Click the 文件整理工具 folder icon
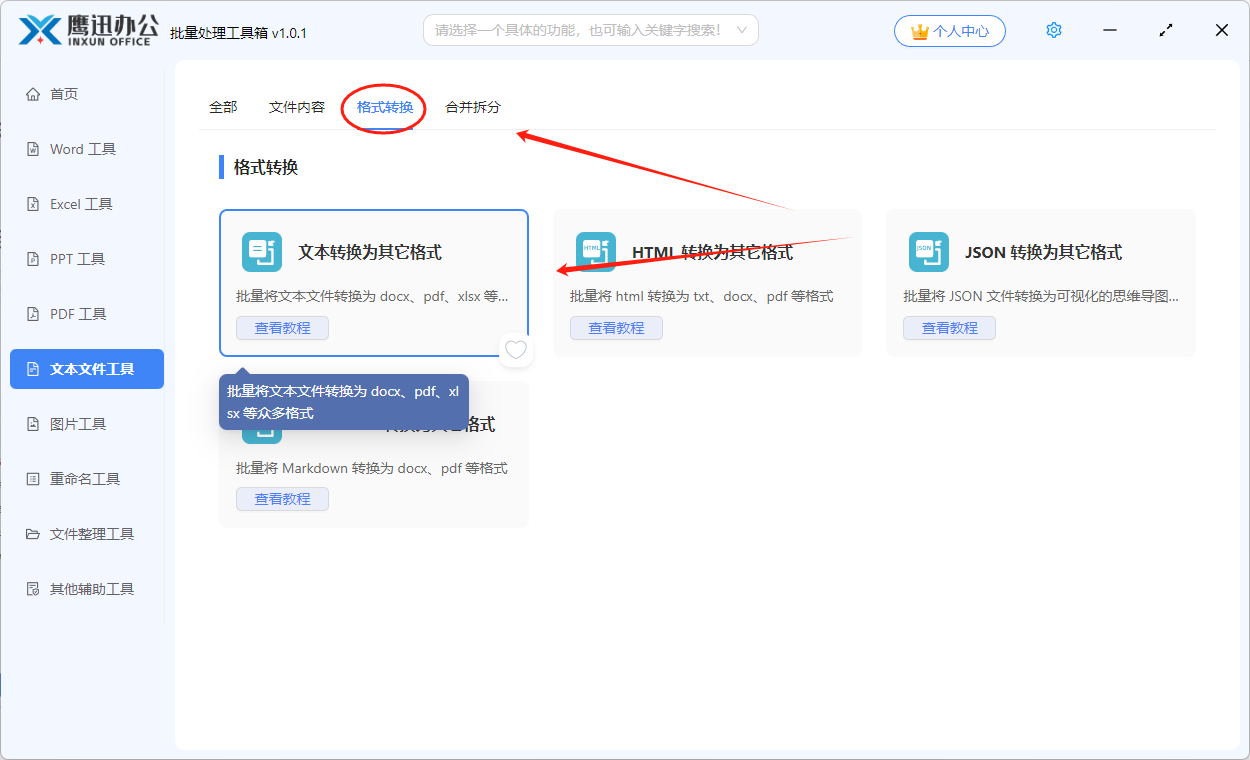Viewport: 1250px width, 760px height. click(x=32, y=534)
